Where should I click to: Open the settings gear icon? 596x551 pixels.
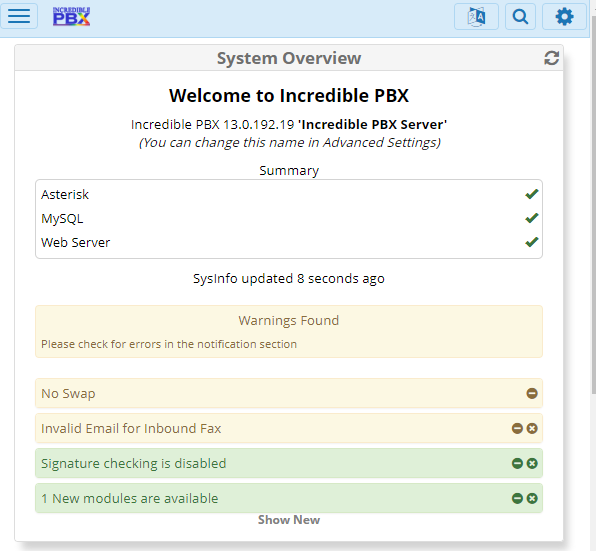coord(564,16)
